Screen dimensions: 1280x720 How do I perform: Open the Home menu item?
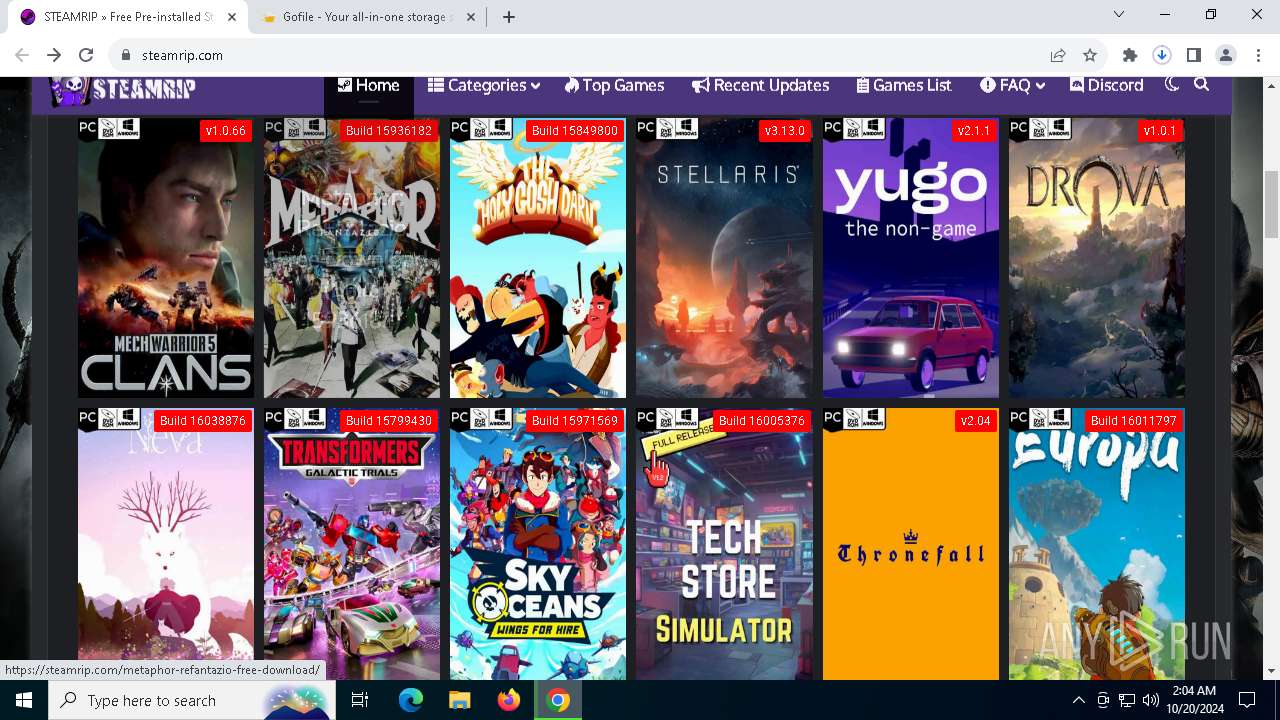(x=368, y=86)
